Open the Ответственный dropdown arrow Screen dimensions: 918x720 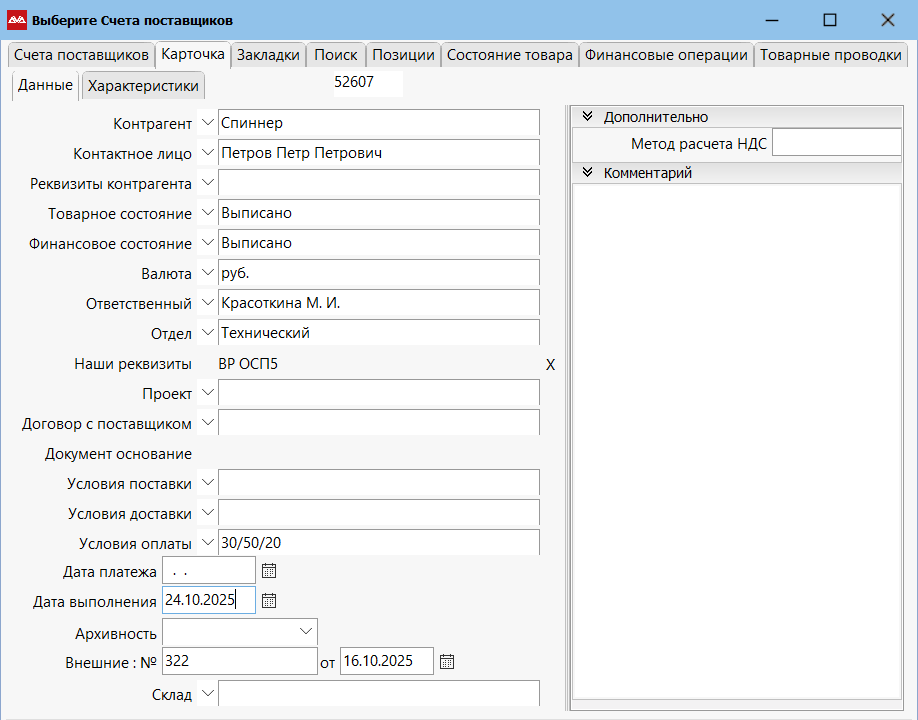click(207, 303)
